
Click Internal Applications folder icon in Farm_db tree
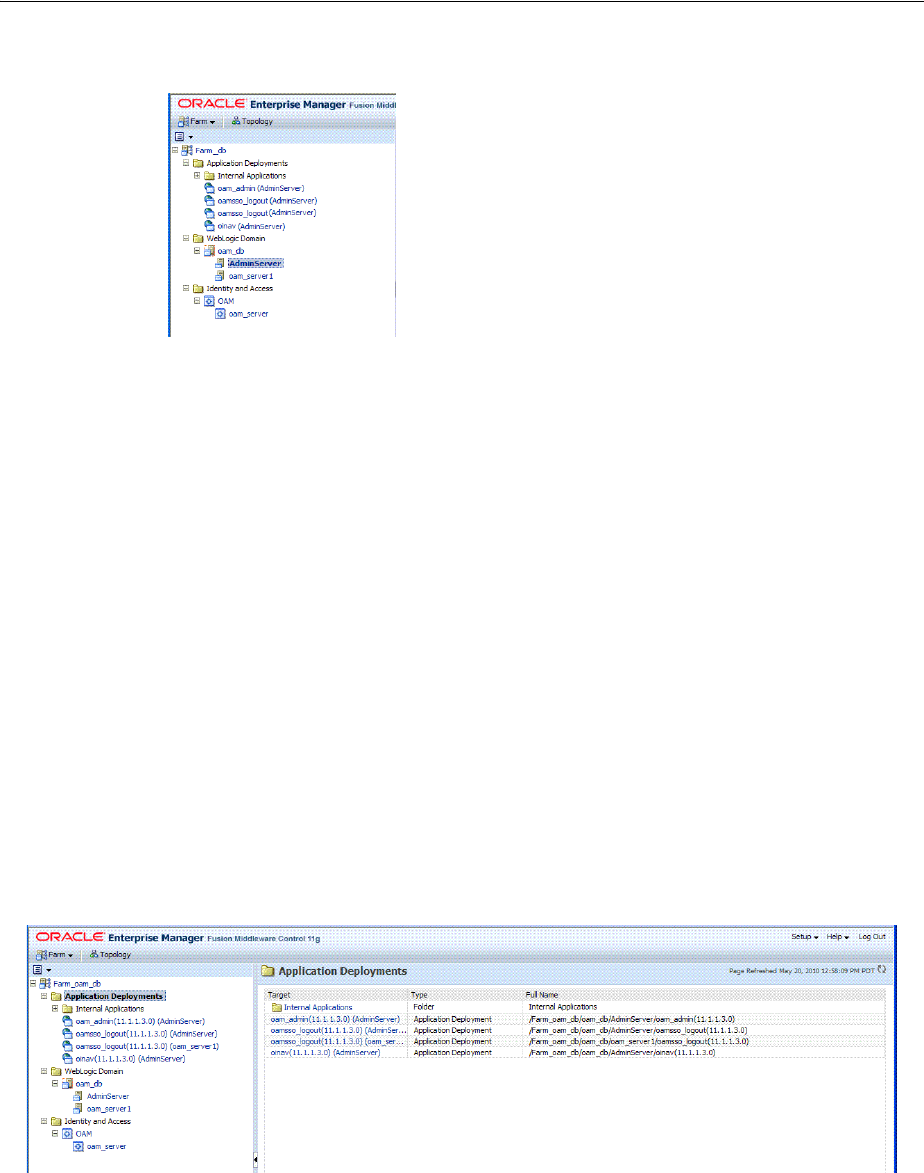(x=209, y=176)
